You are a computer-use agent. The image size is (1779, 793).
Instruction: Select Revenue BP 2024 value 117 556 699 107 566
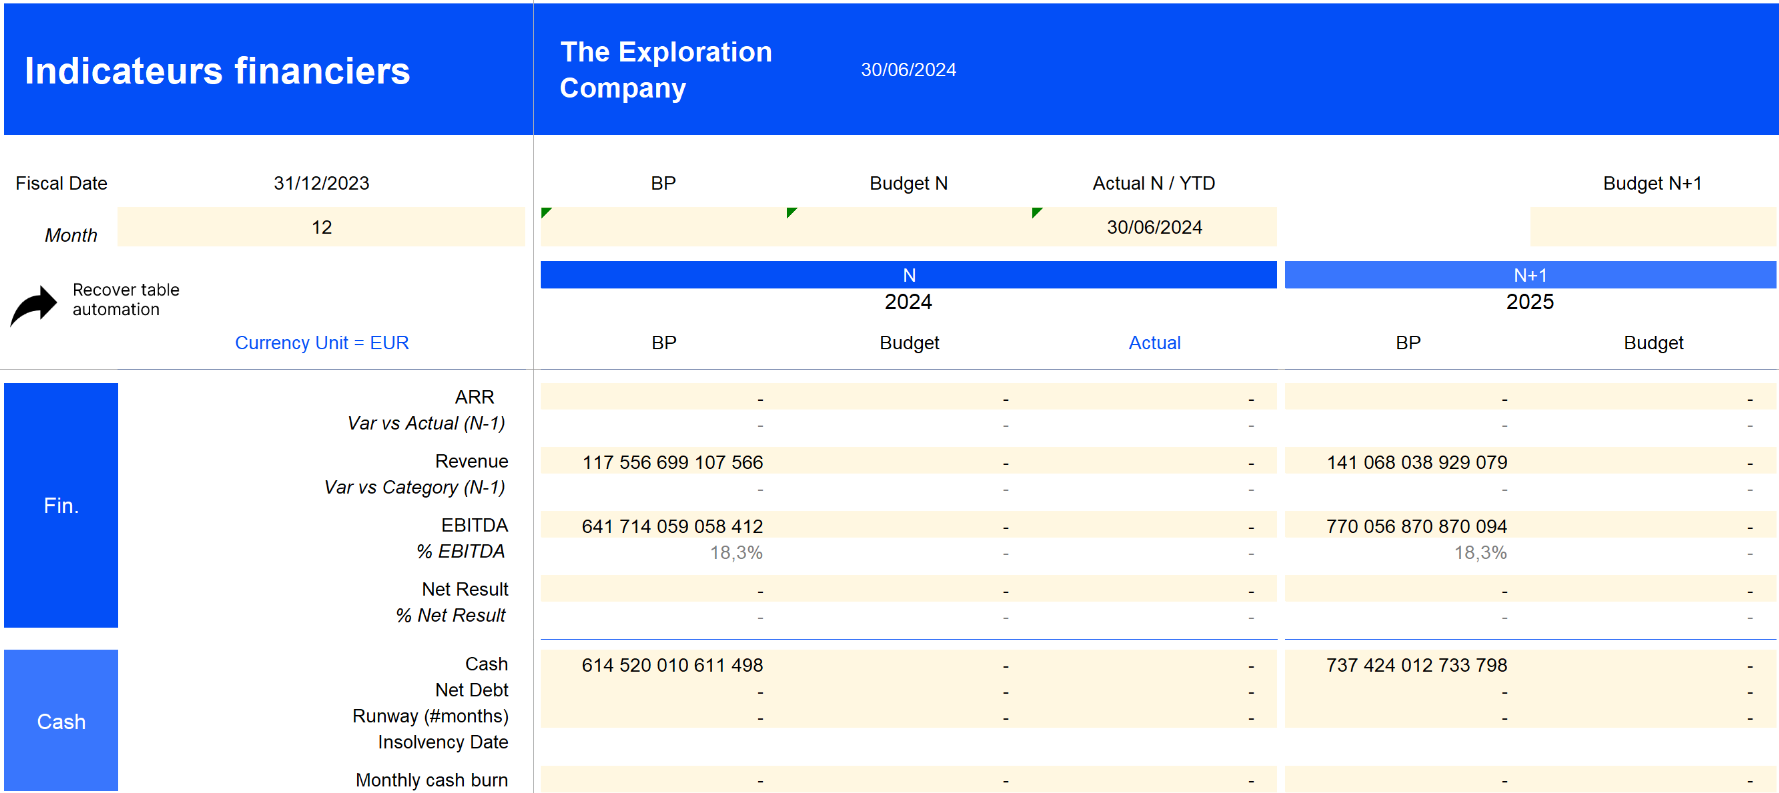pyautogui.click(x=672, y=462)
